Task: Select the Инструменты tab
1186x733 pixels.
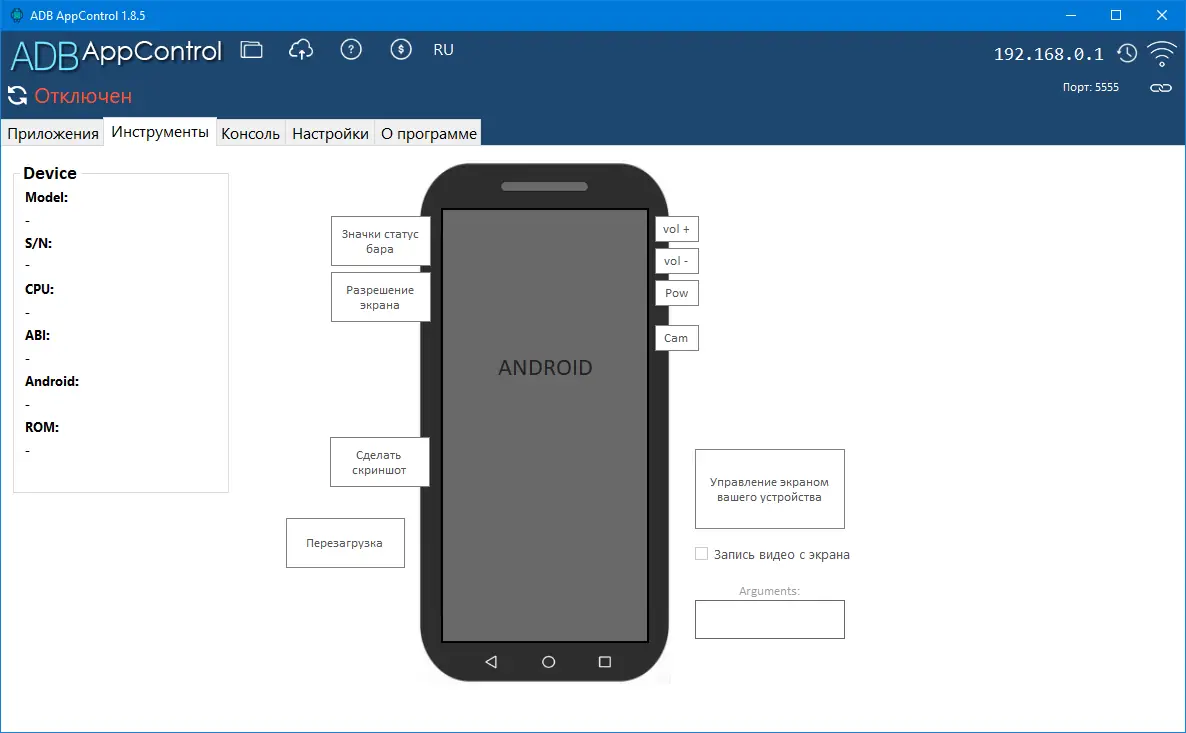Action: coord(160,132)
